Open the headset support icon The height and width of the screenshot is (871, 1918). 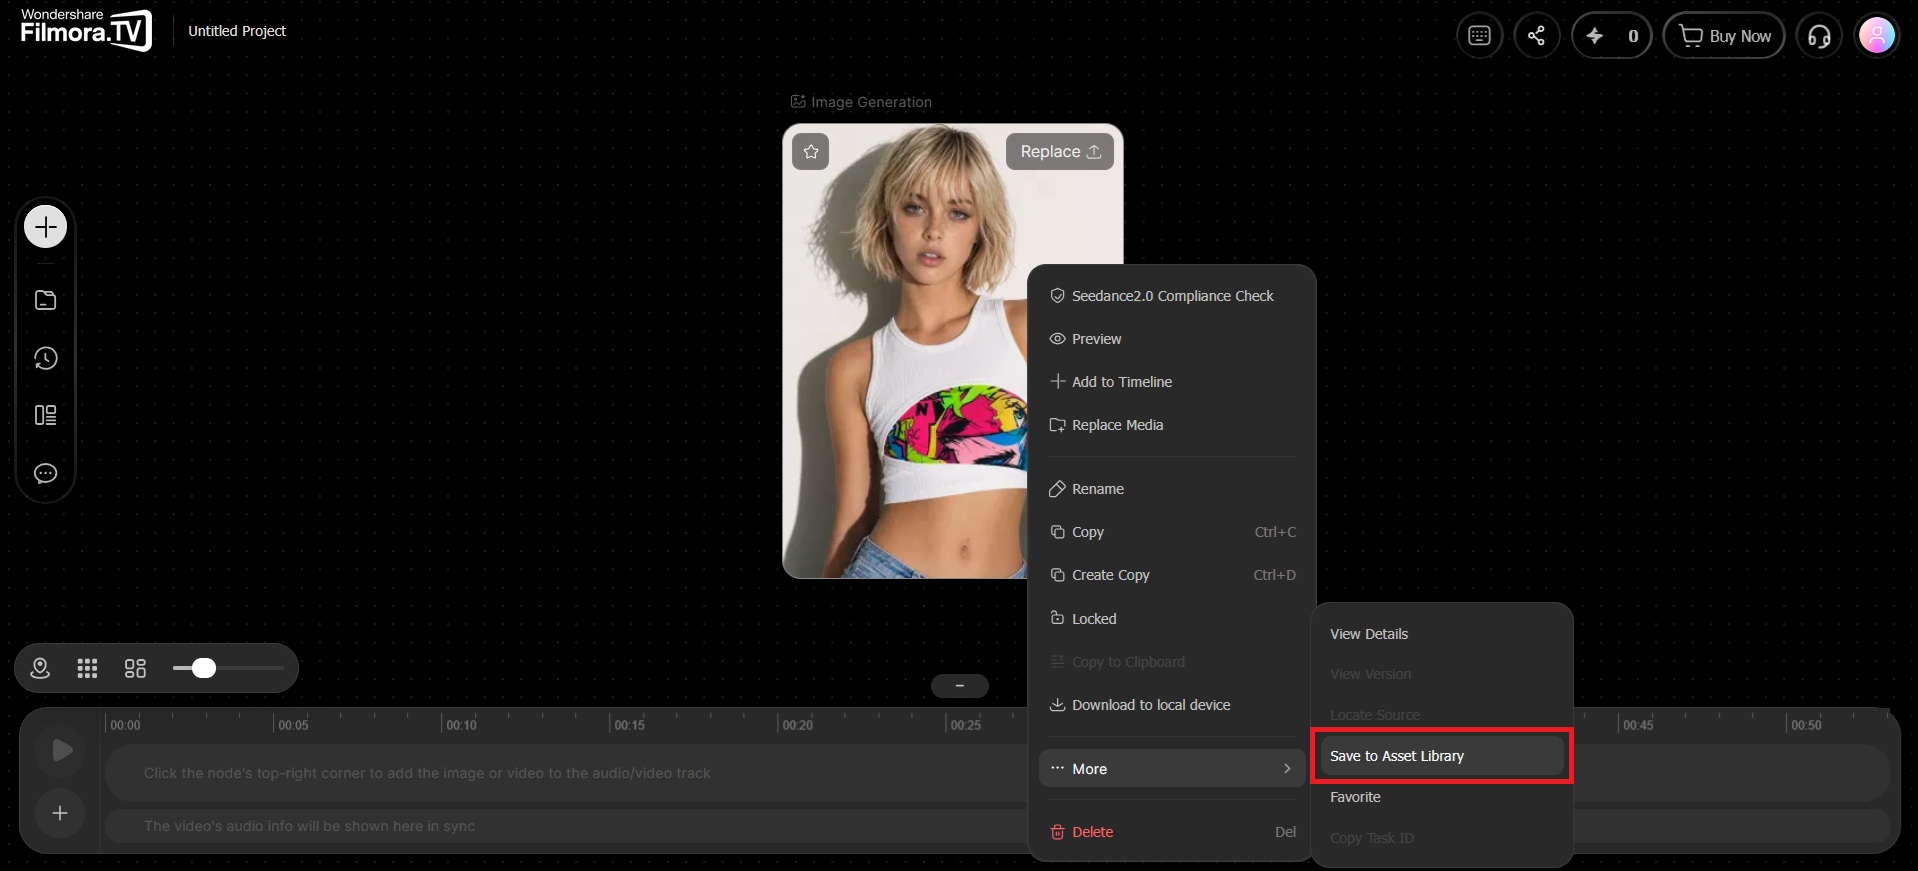coord(1819,36)
